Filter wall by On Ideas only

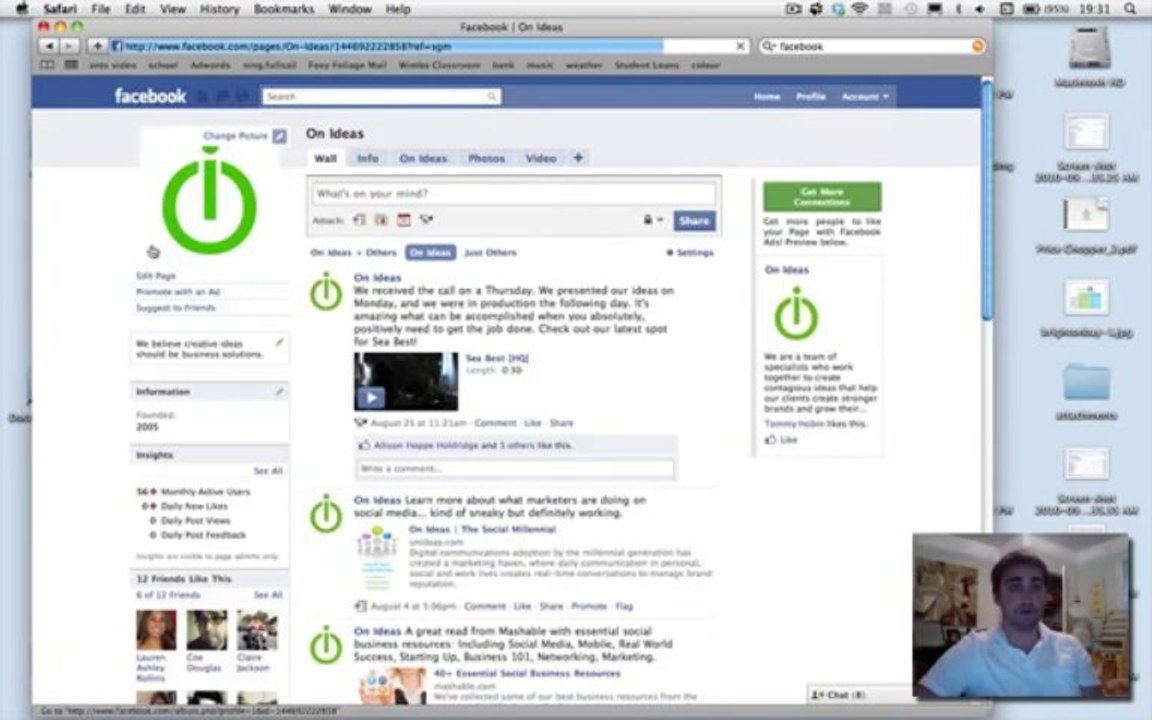(431, 252)
